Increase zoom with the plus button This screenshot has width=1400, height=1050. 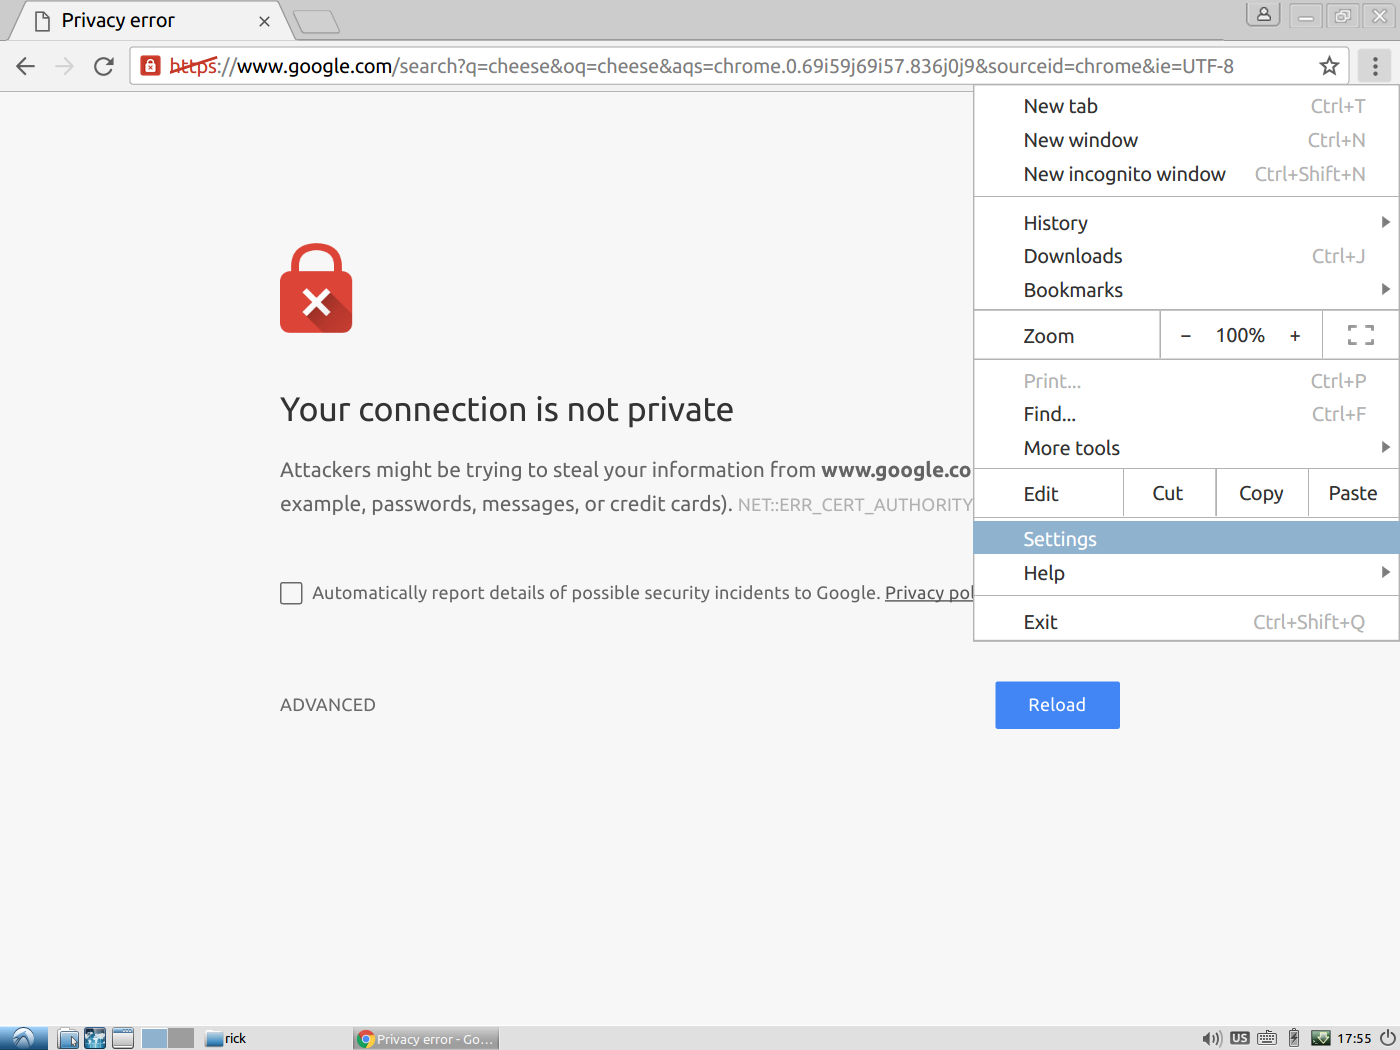[1295, 336]
